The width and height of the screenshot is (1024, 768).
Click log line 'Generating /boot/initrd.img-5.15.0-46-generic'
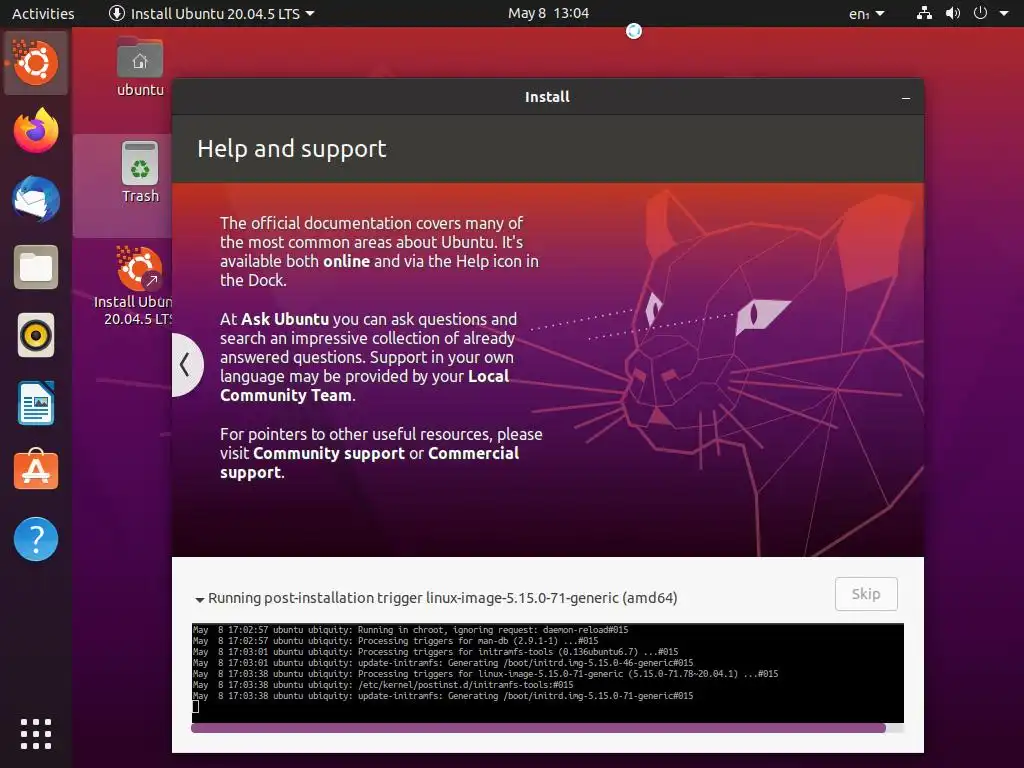[x=443, y=664]
